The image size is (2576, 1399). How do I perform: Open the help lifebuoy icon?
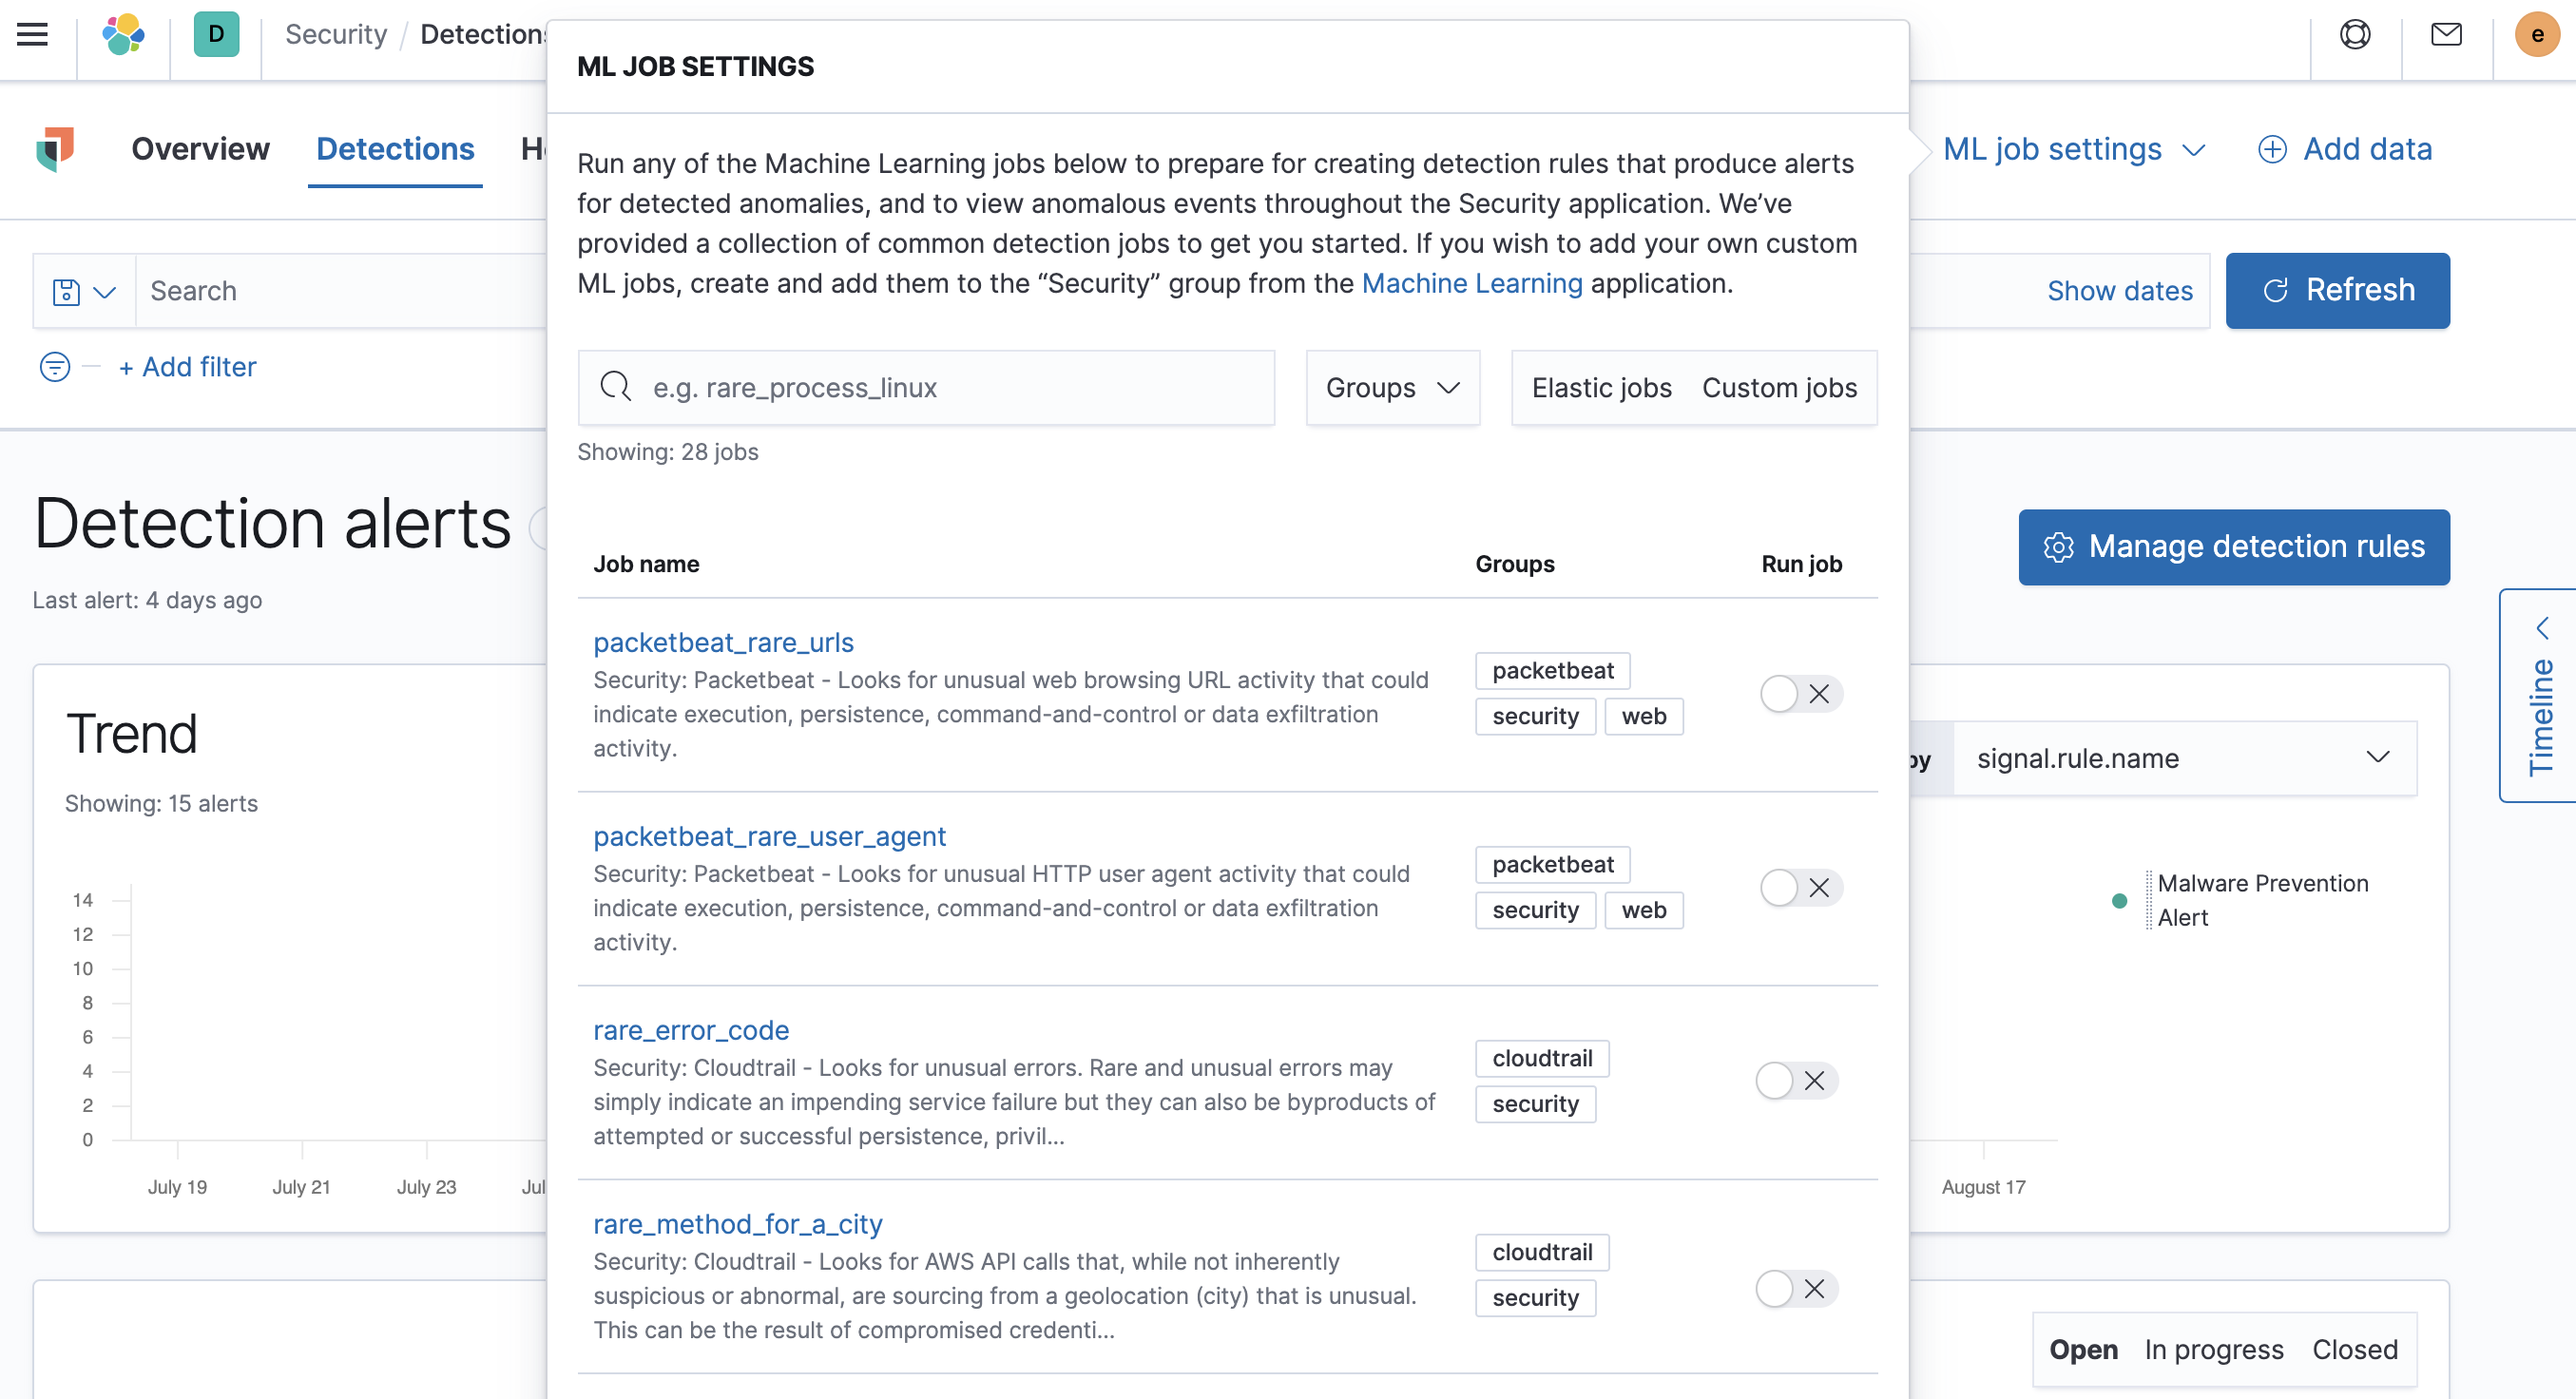click(x=2354, y=35)
